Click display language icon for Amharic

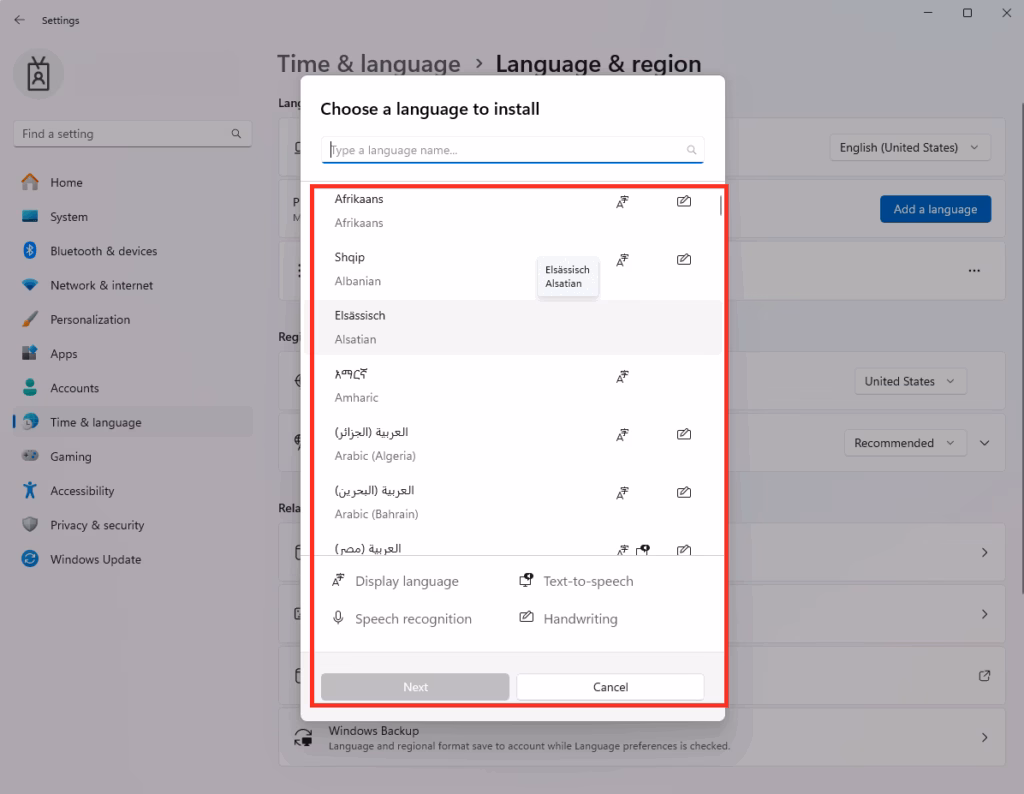[x=622, y=377]
